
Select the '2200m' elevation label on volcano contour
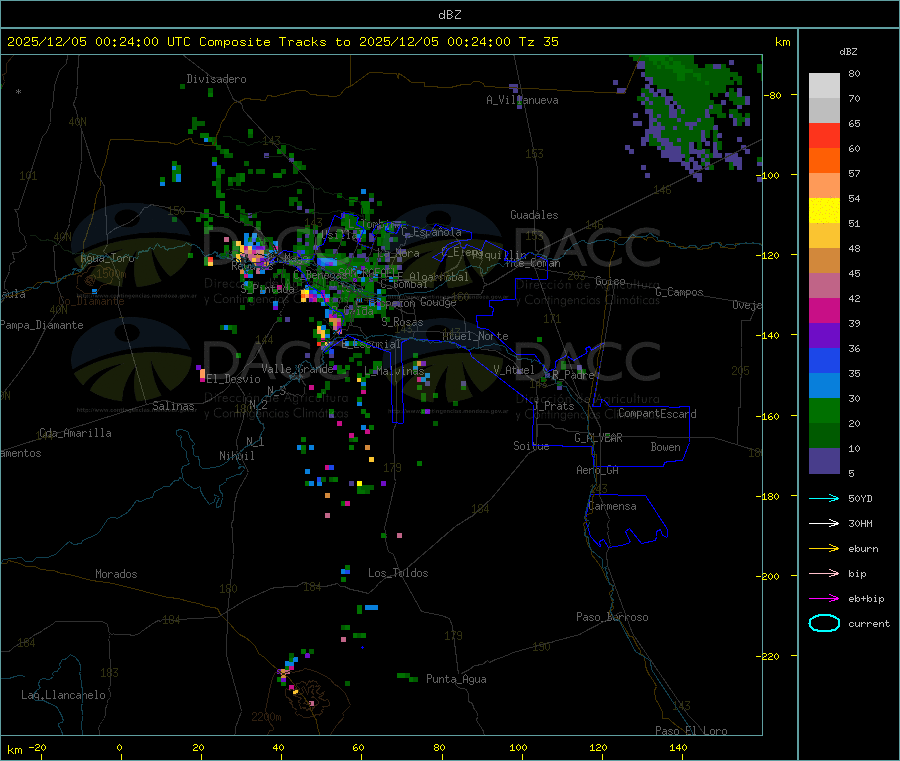pos(266,717)
